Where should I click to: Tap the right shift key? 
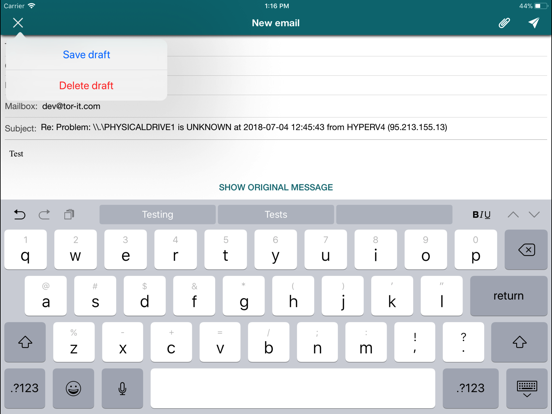519,342
